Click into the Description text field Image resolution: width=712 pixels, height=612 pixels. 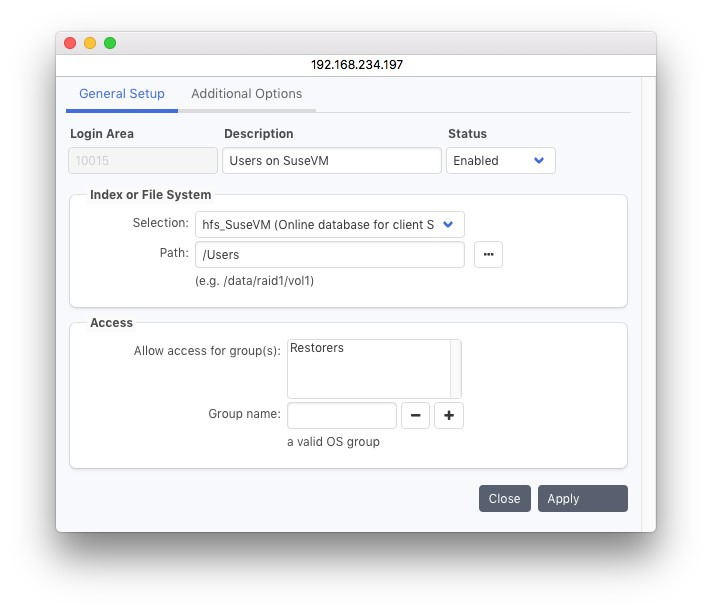point(331,161)
